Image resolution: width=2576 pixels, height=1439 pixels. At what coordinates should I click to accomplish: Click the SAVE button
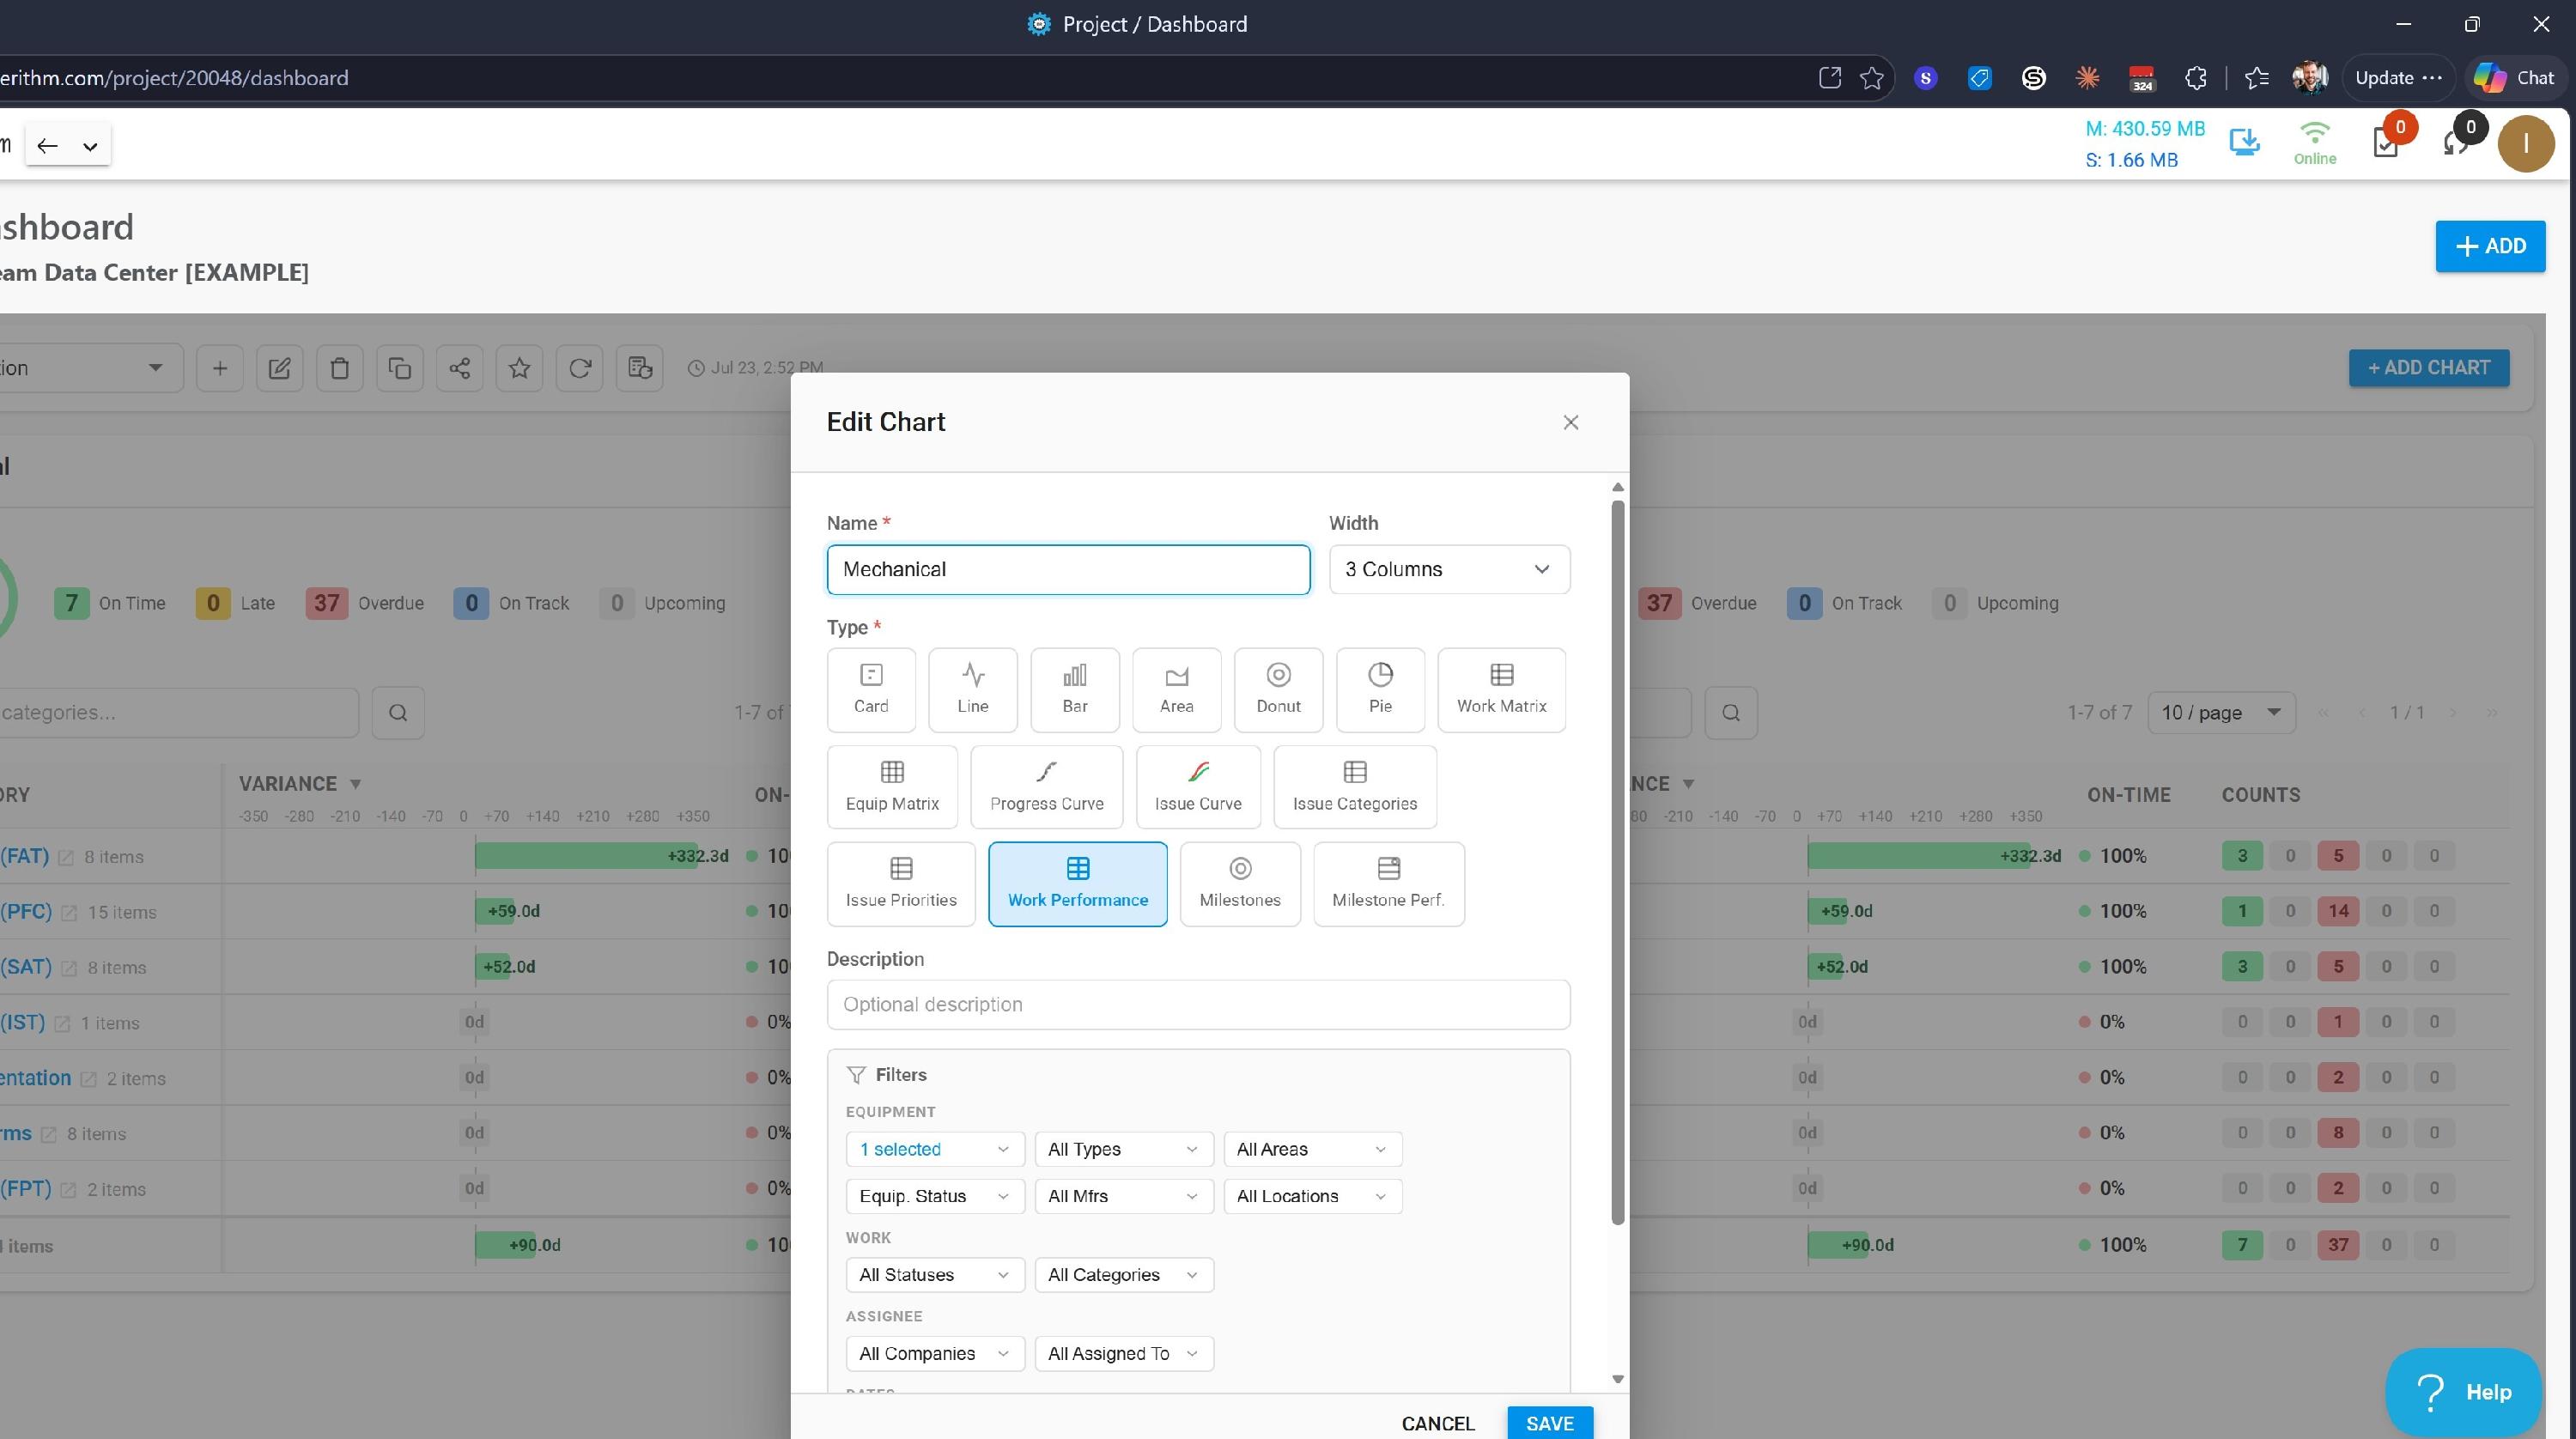tap(1550, 1423)
